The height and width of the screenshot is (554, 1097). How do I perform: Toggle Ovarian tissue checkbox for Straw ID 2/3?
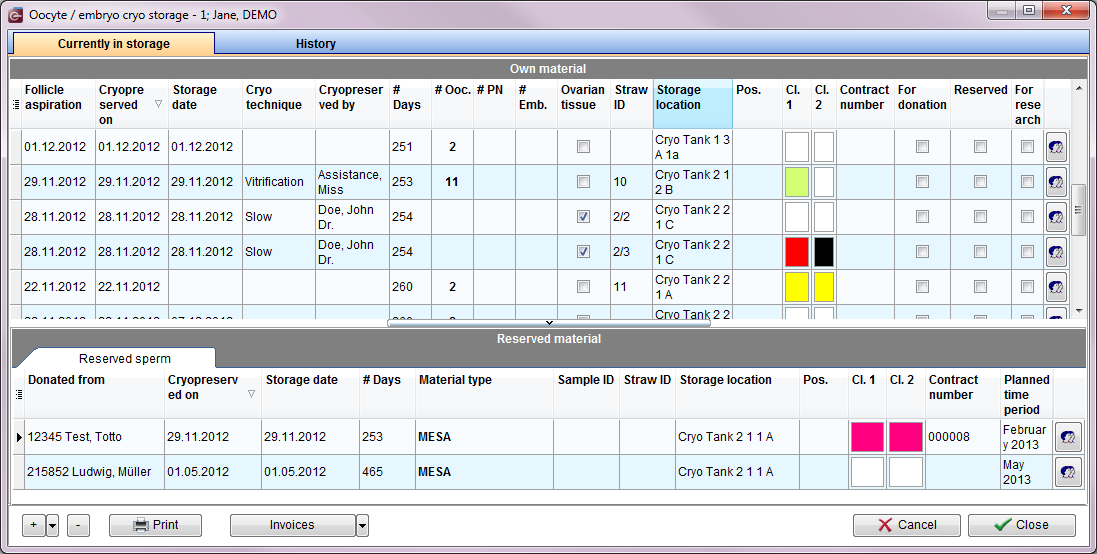click(x=583, y=252)
